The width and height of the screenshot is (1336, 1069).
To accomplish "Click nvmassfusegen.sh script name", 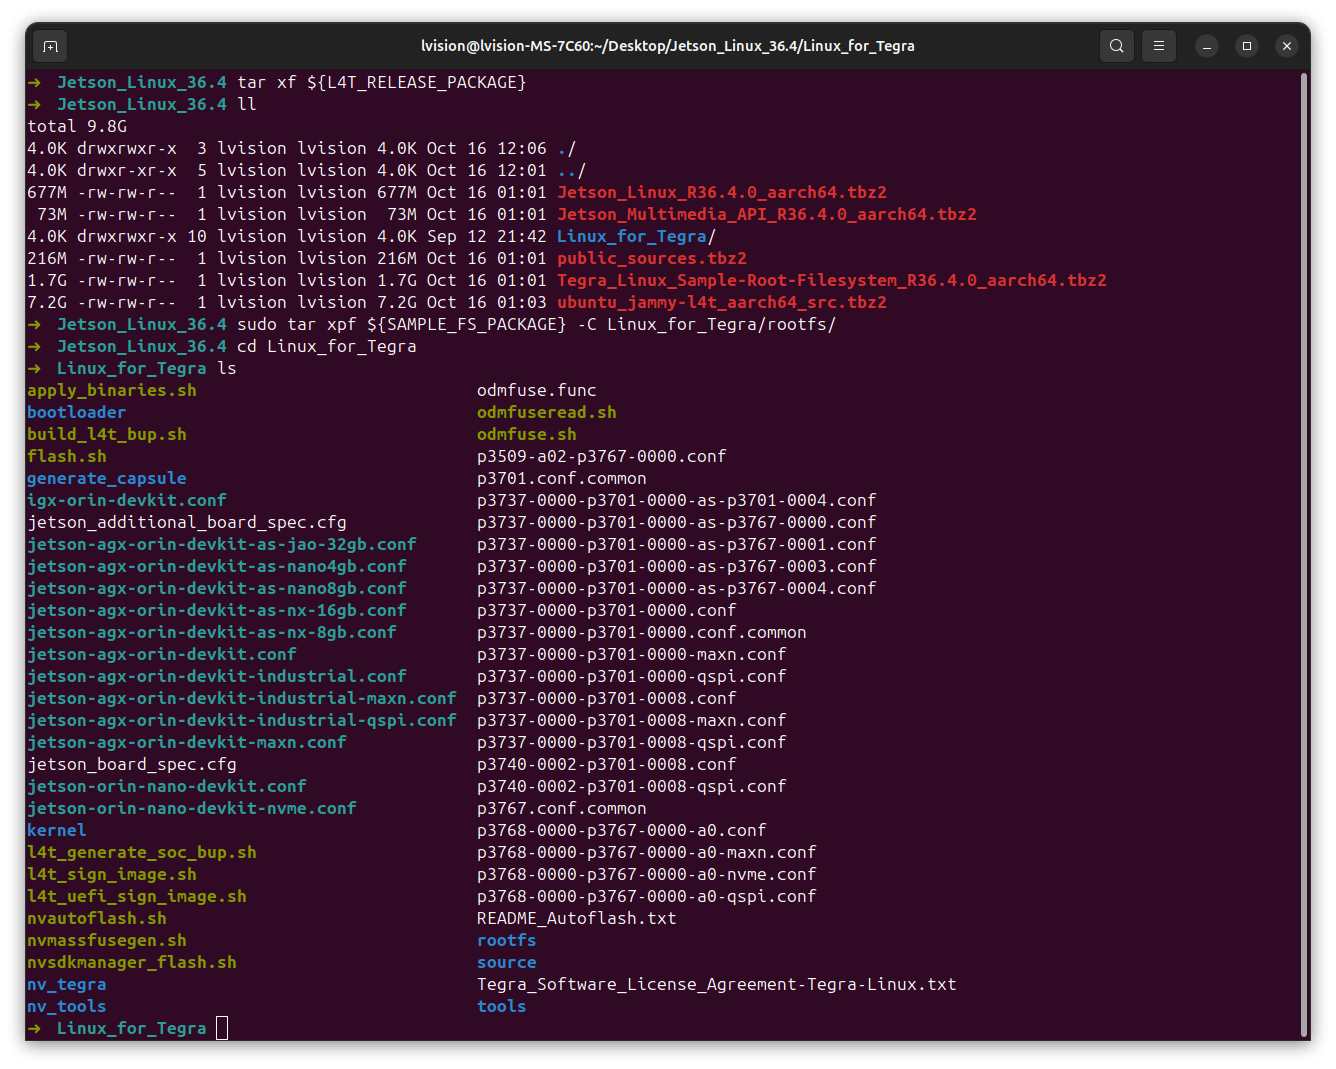I will pos(107,940).
